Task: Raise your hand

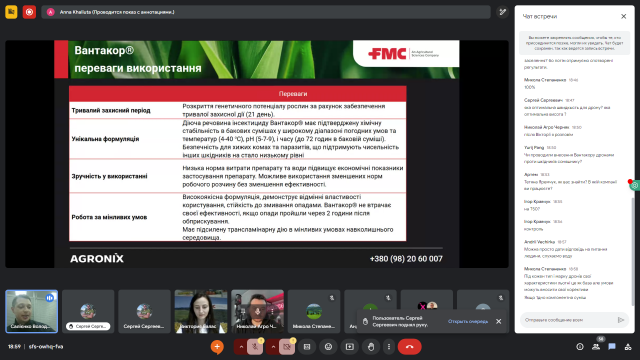Action: pos(371,347)
